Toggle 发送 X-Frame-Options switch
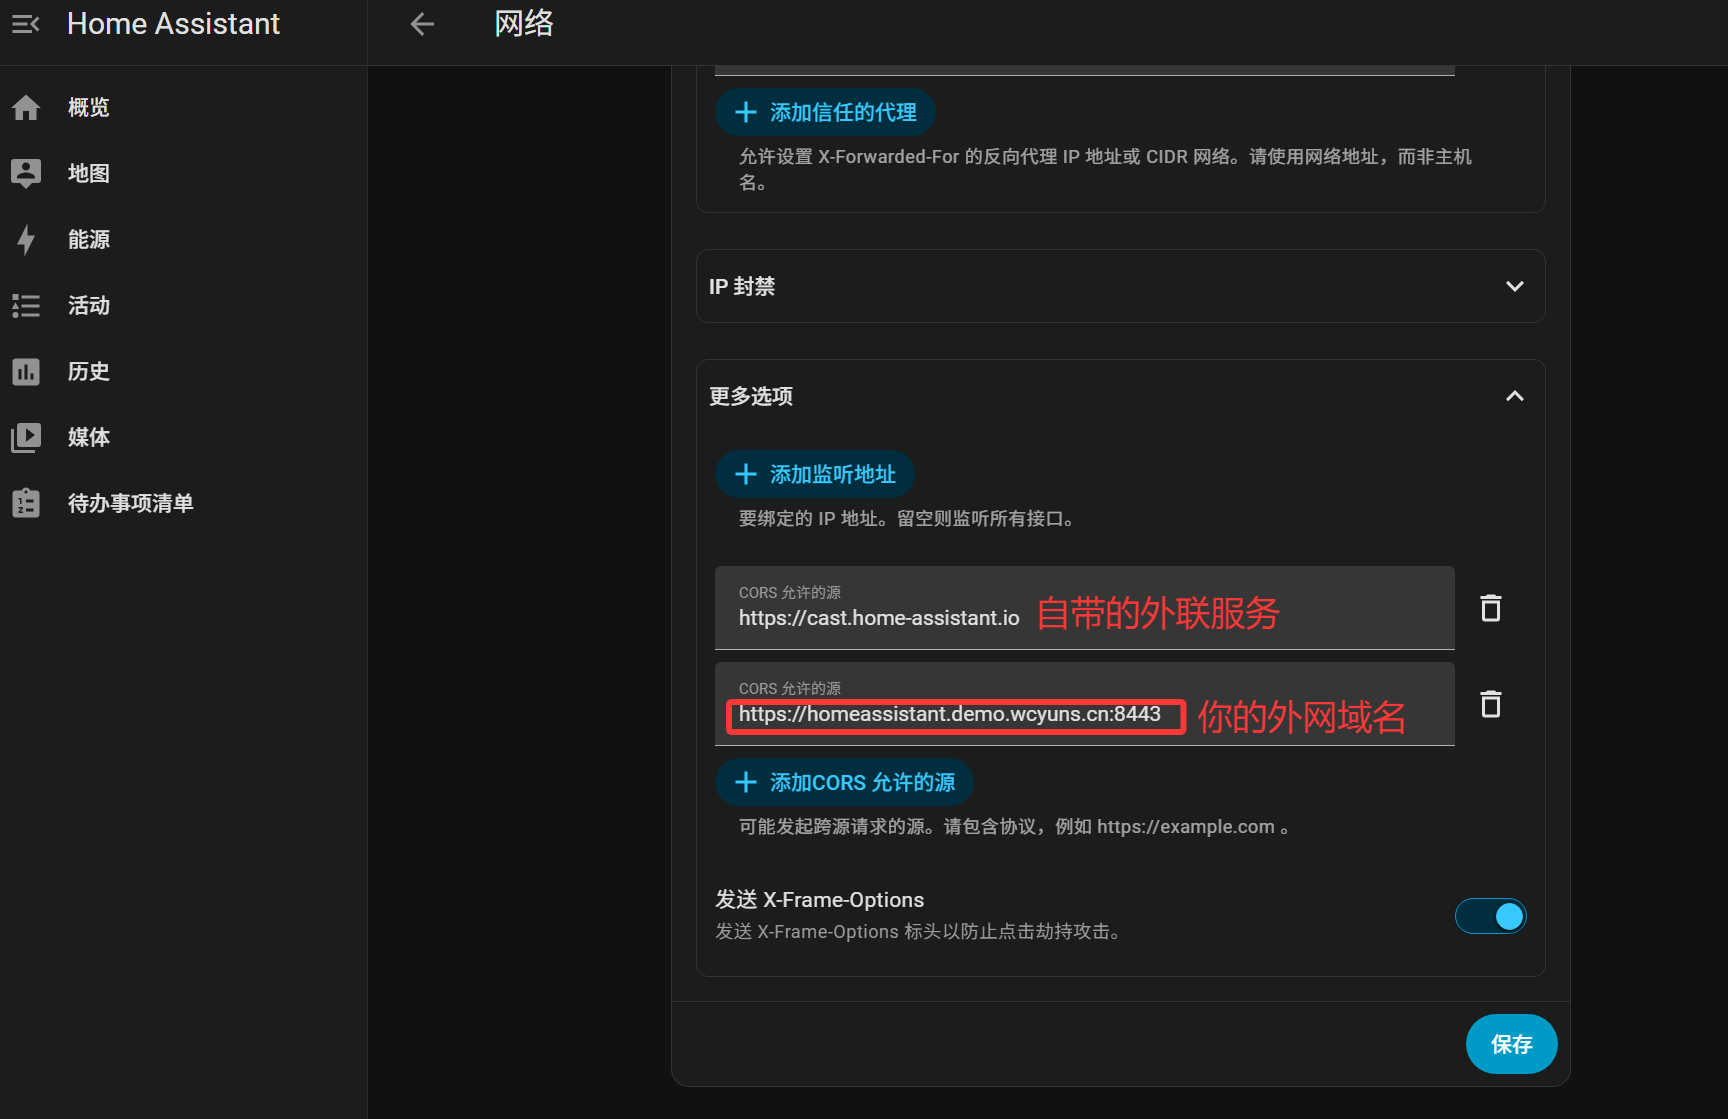 (1491, 916)
